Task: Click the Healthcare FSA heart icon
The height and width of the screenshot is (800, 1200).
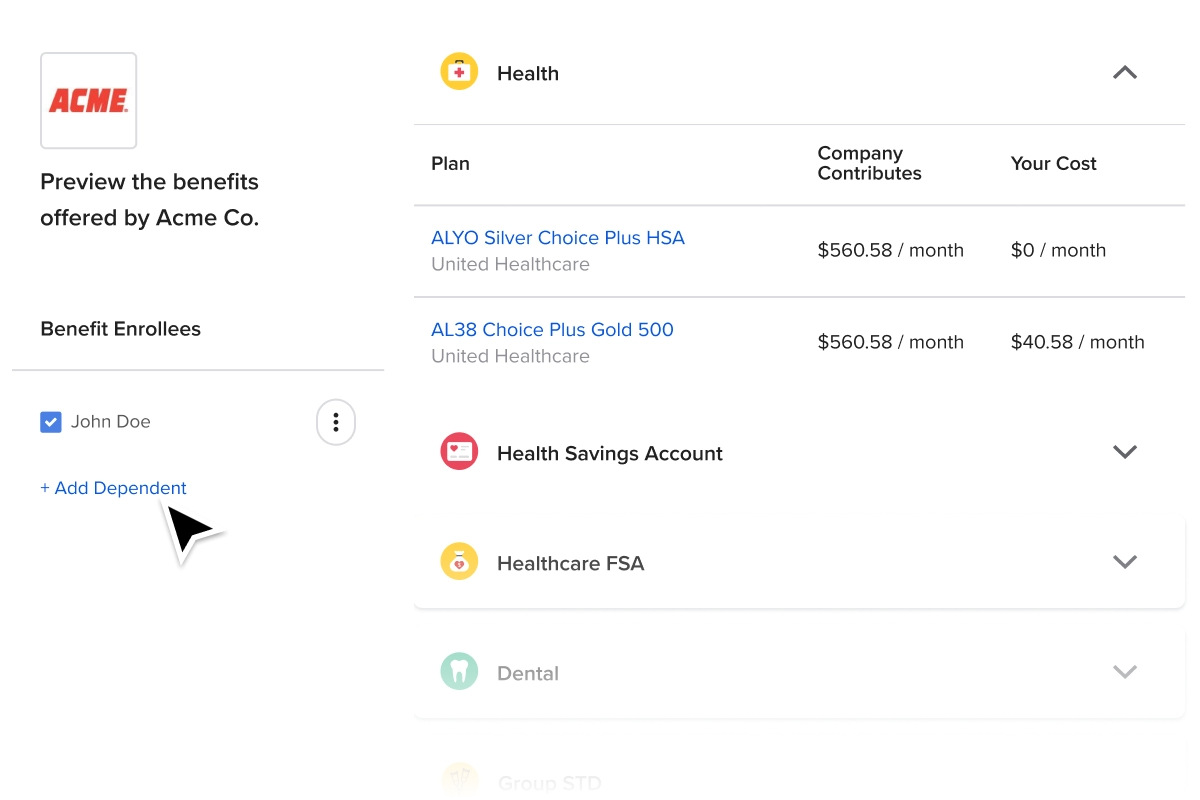Action: click(459, 561)
